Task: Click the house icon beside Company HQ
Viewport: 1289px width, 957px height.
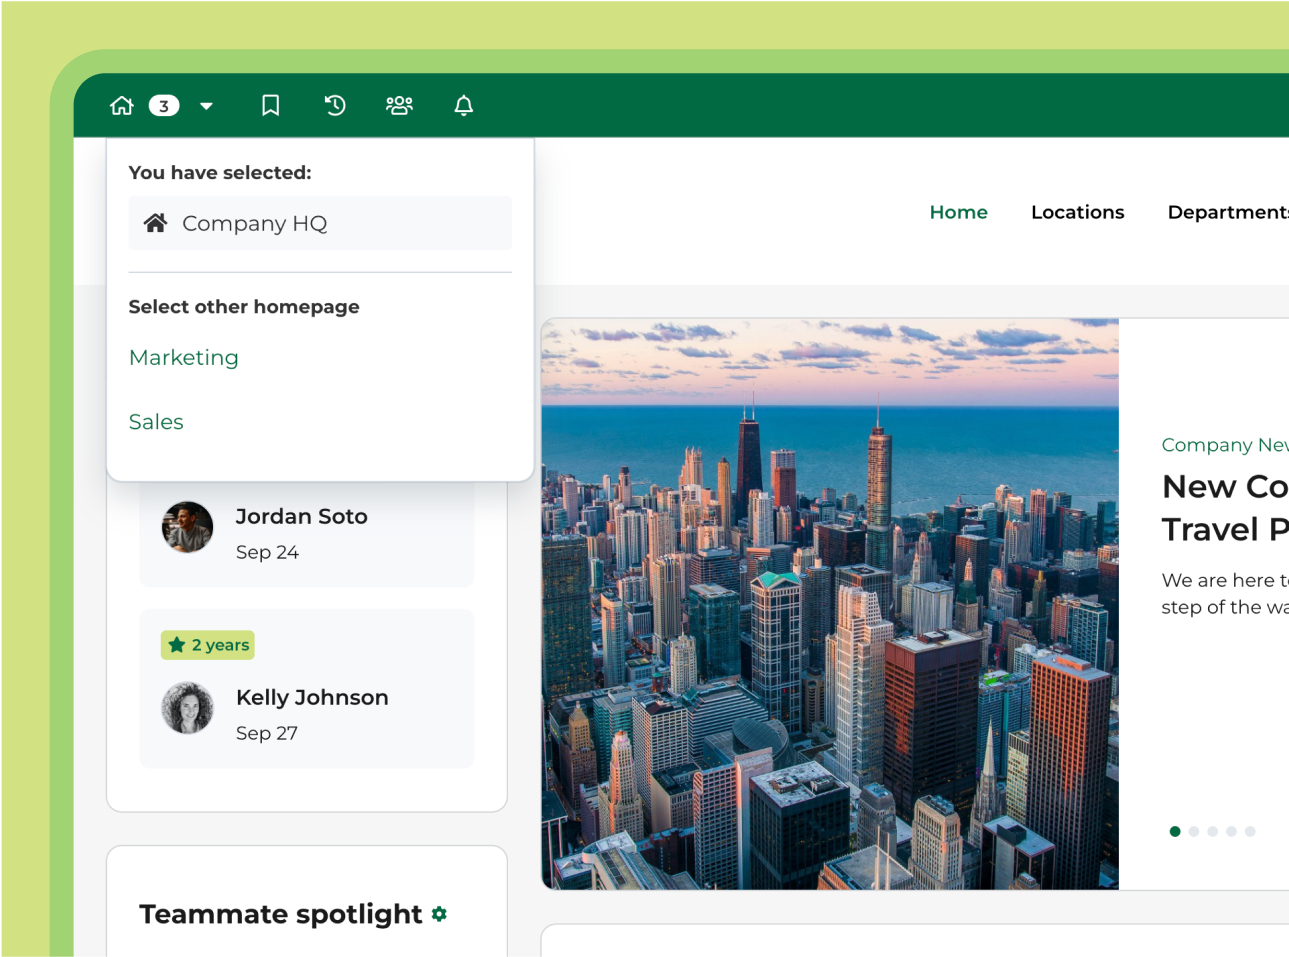Action: coord(156,222)
